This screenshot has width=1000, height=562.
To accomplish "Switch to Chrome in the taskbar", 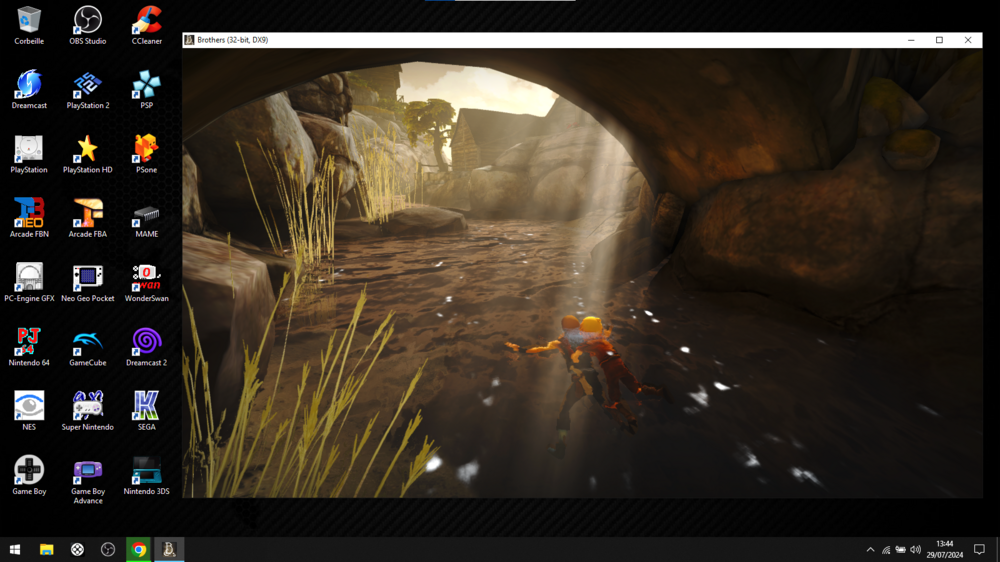I will pyautogui.click(x=139, y=549).
